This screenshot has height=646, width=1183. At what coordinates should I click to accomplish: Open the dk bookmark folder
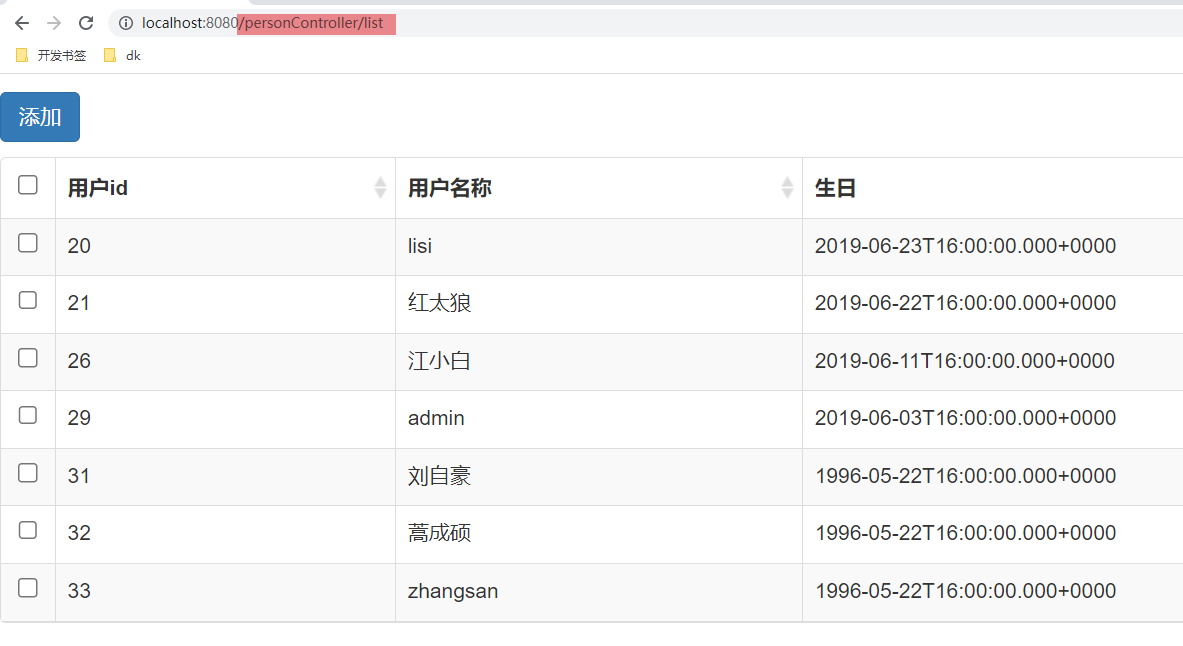pos(123,55)
